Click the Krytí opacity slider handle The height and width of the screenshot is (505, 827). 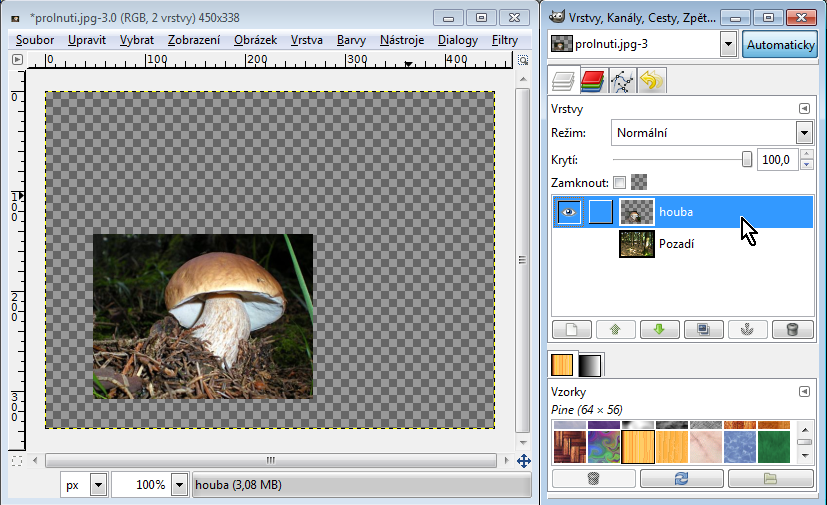click(747, 159)
